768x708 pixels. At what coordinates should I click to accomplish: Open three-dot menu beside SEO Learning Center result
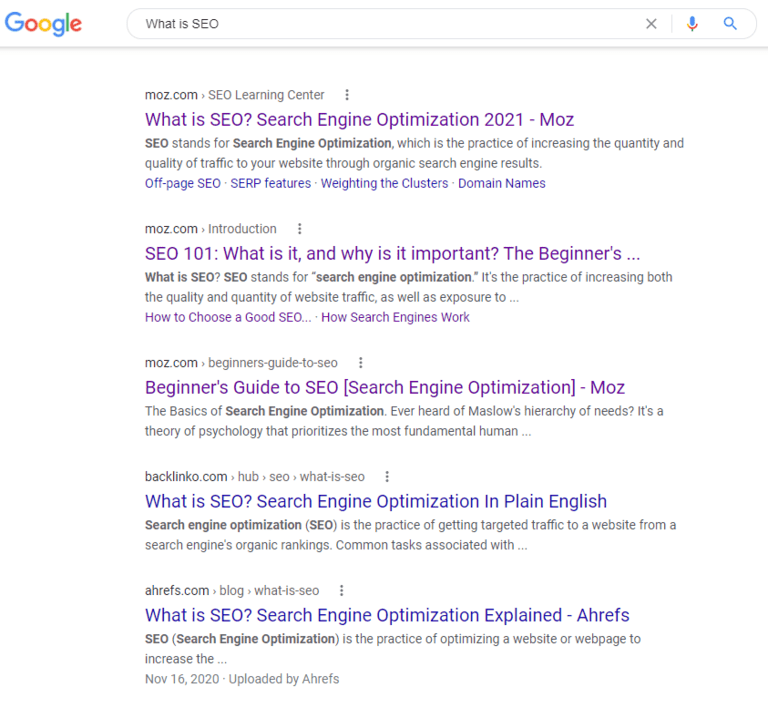[x=347, y=95]
